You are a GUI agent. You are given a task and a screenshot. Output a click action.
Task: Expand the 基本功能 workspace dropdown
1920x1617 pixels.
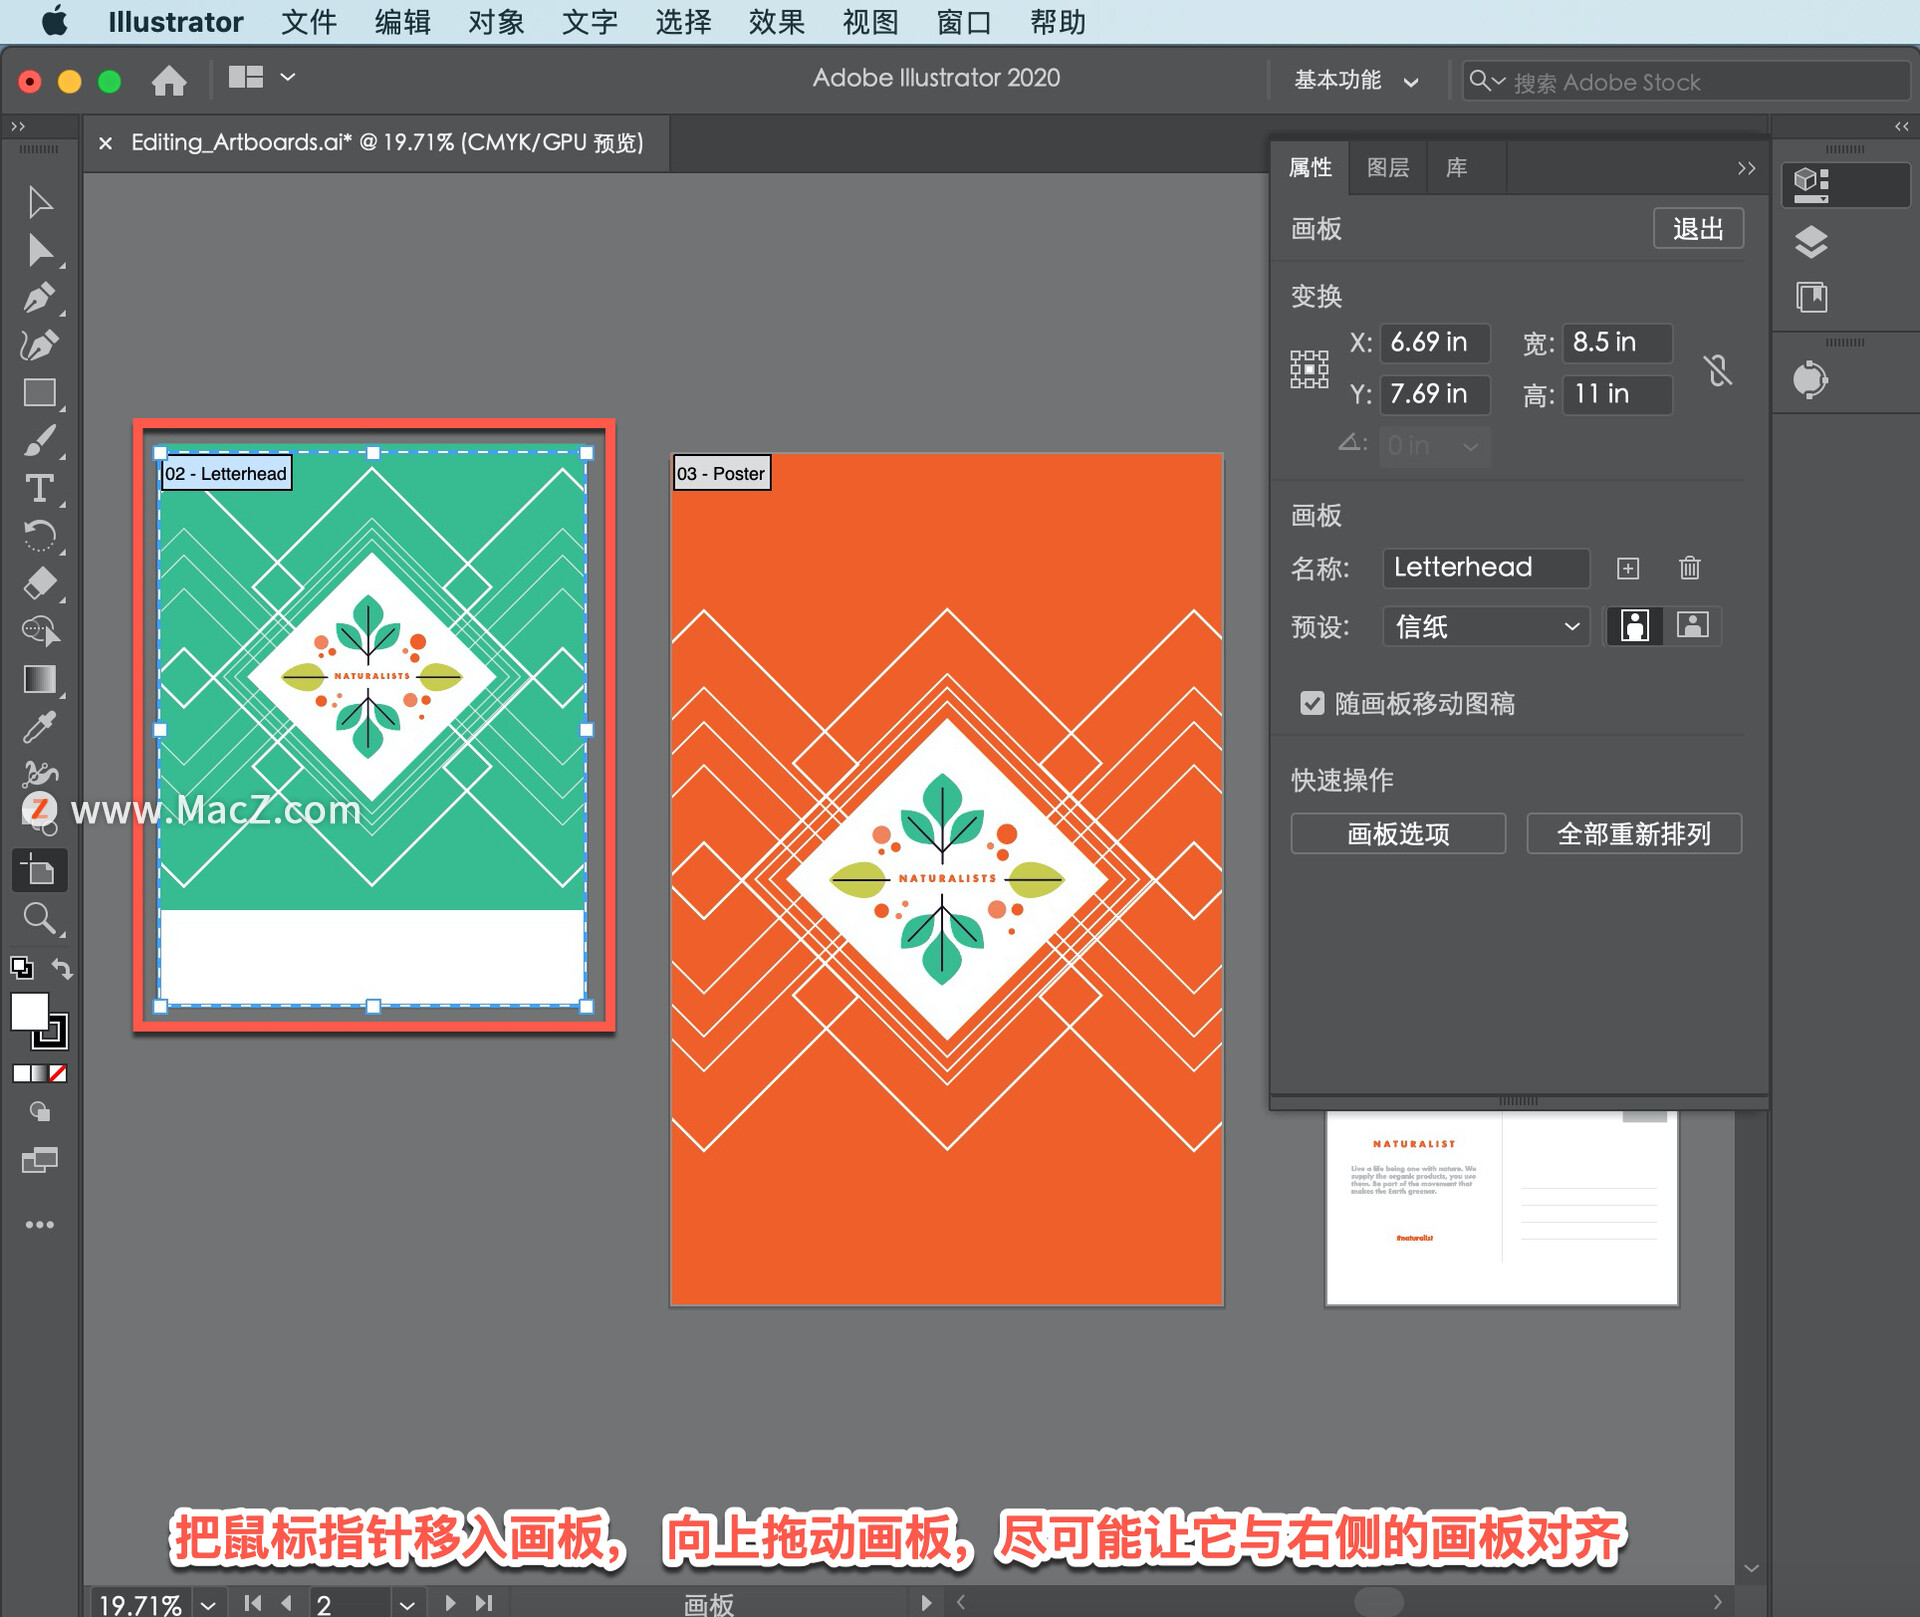click(x=1355, y=81)
